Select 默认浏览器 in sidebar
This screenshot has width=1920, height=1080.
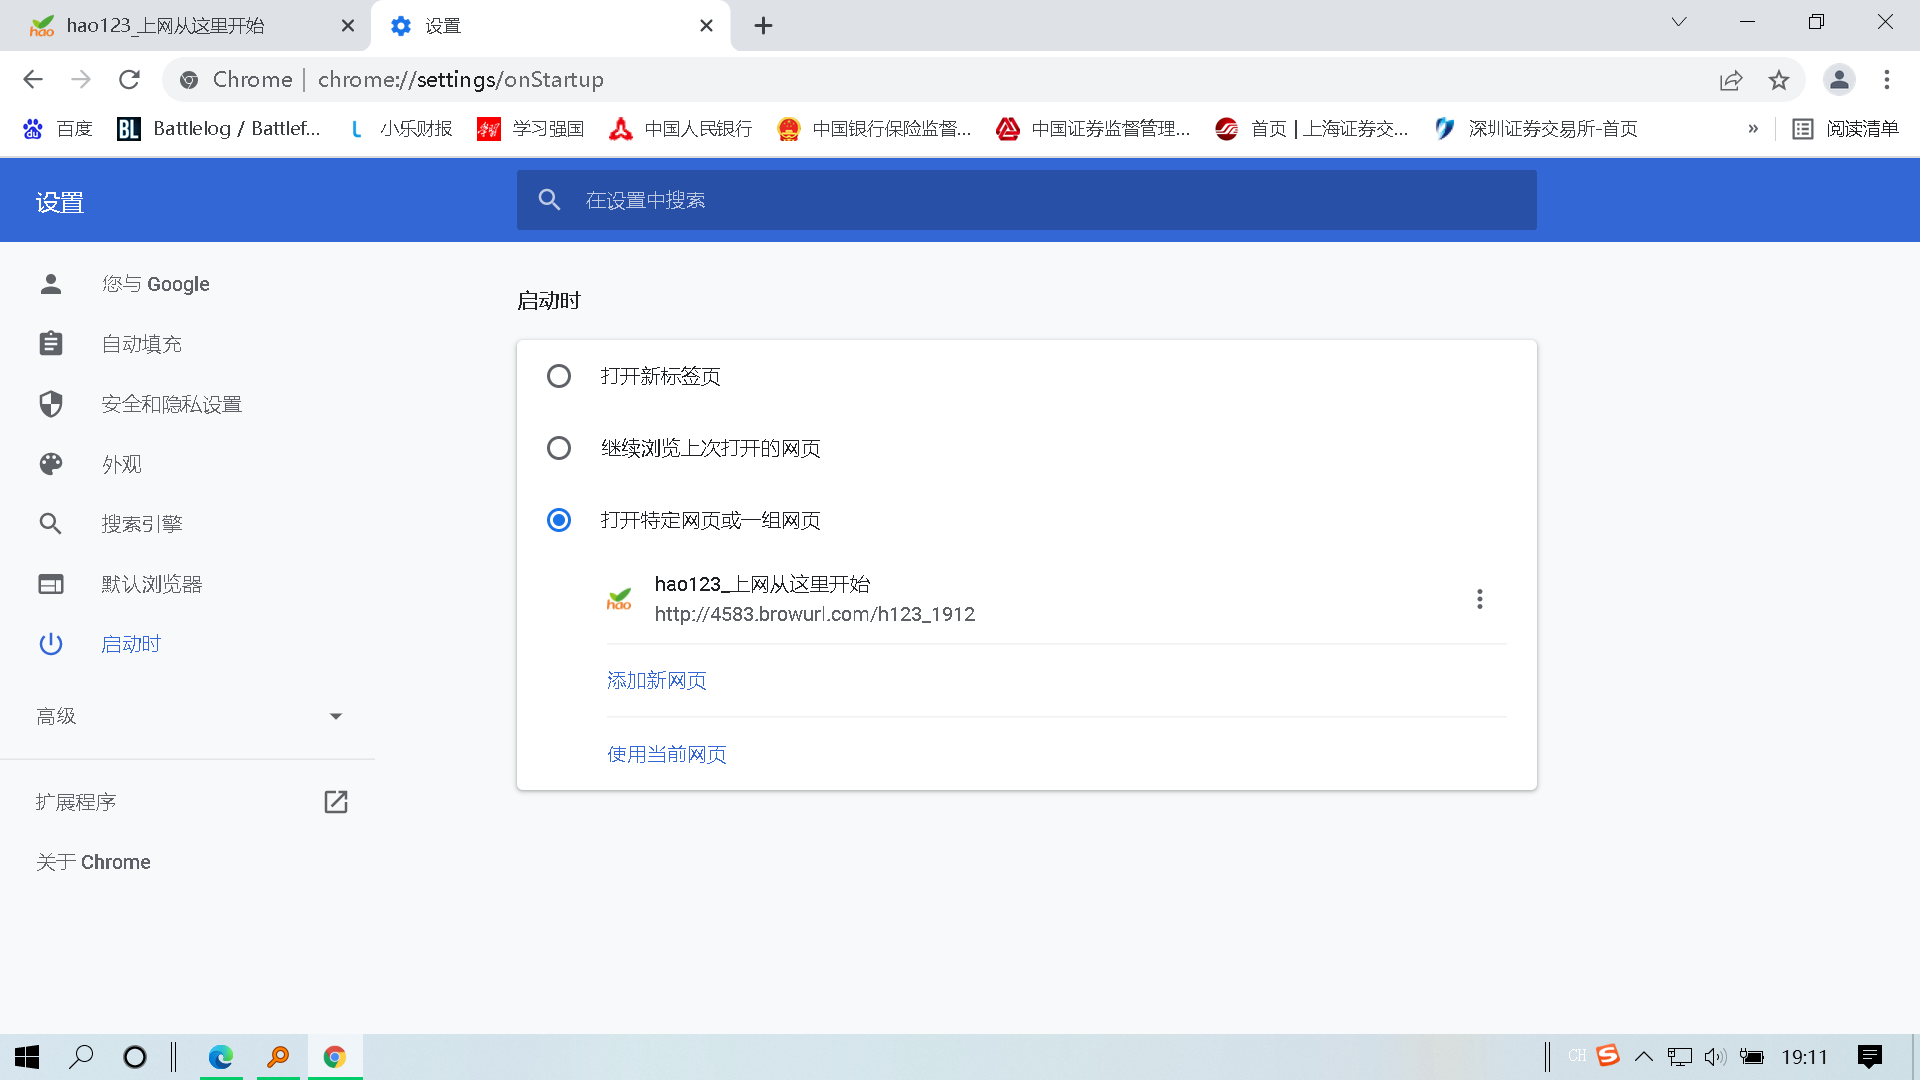click(152, 584)
